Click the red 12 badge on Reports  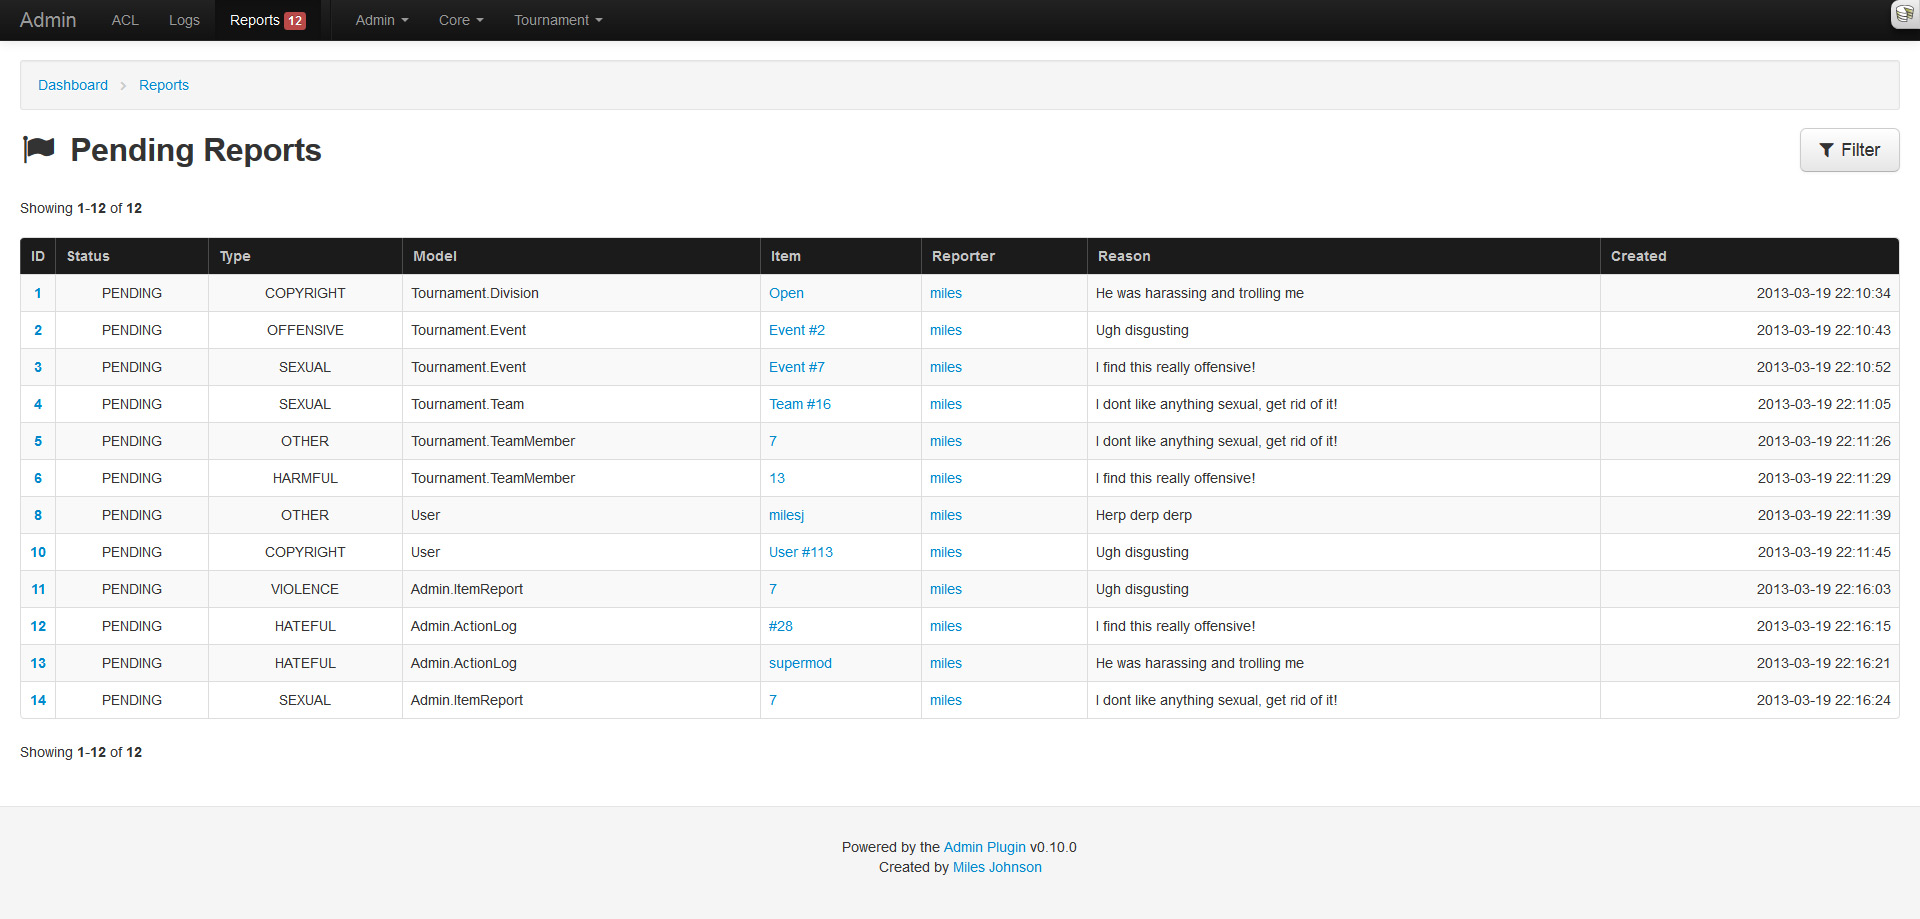[x=295, y=21]
